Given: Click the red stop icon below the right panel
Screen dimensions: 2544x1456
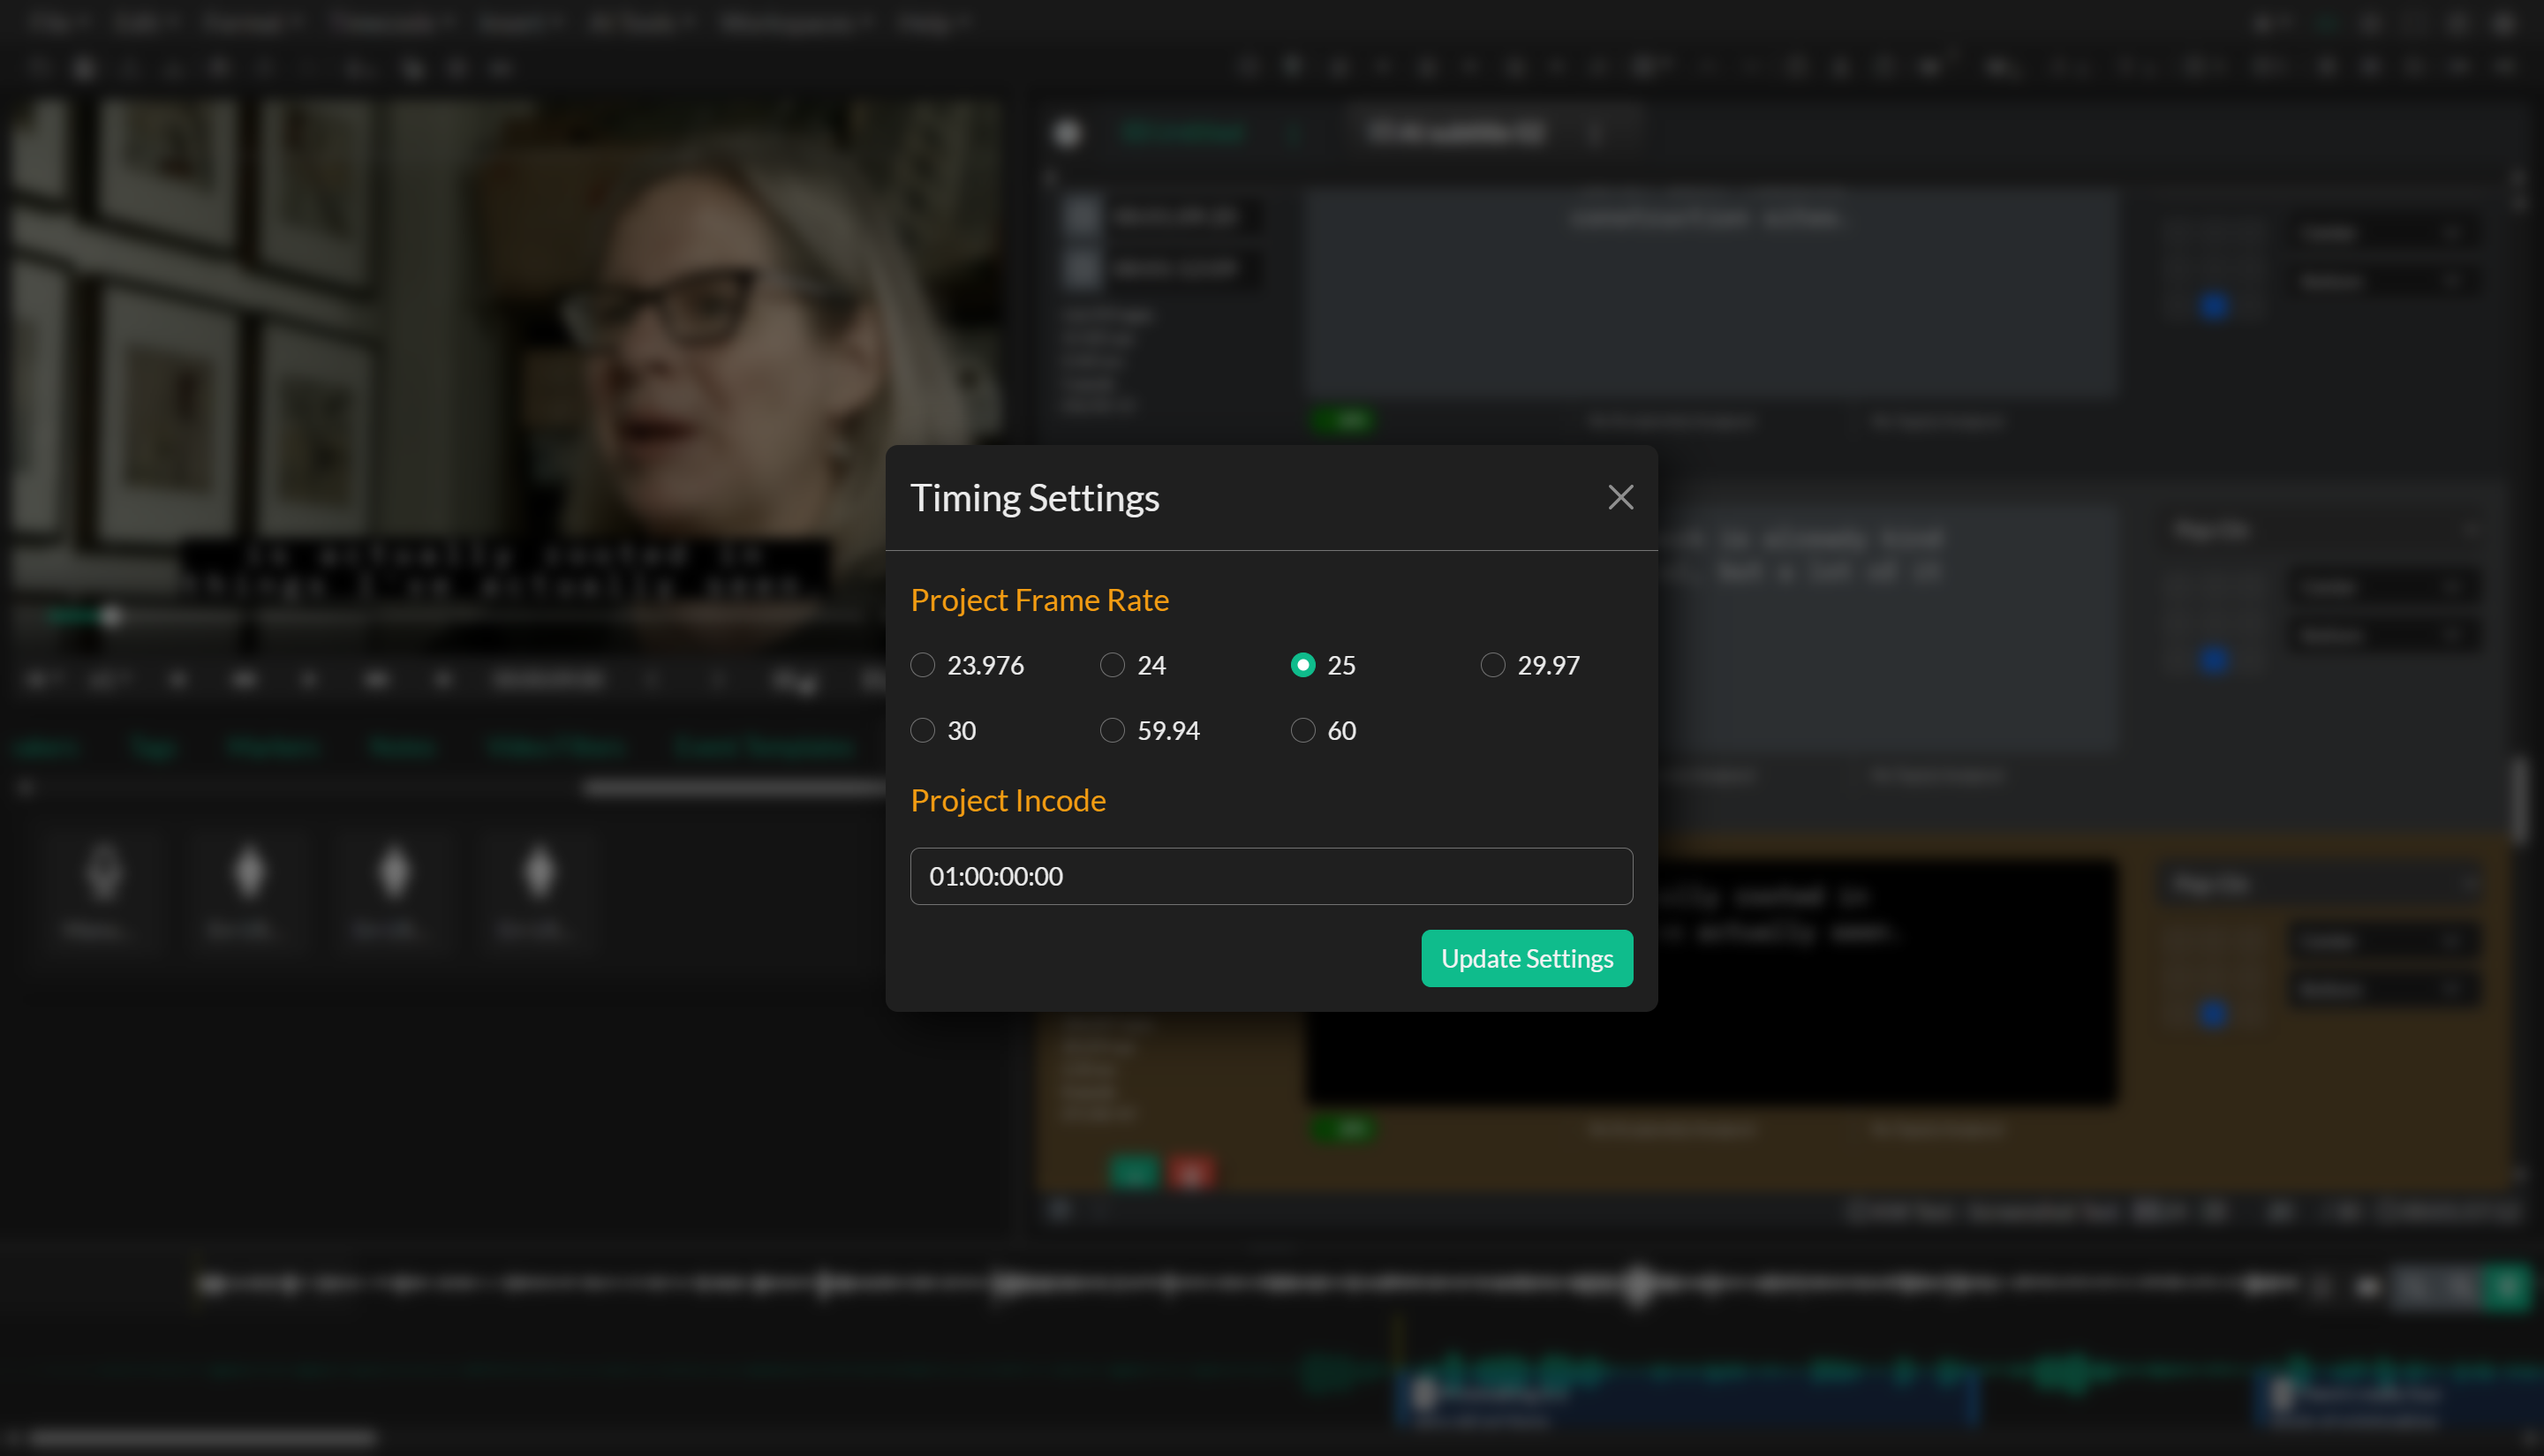Looking at the screenshot, I should point(1193,1172).
